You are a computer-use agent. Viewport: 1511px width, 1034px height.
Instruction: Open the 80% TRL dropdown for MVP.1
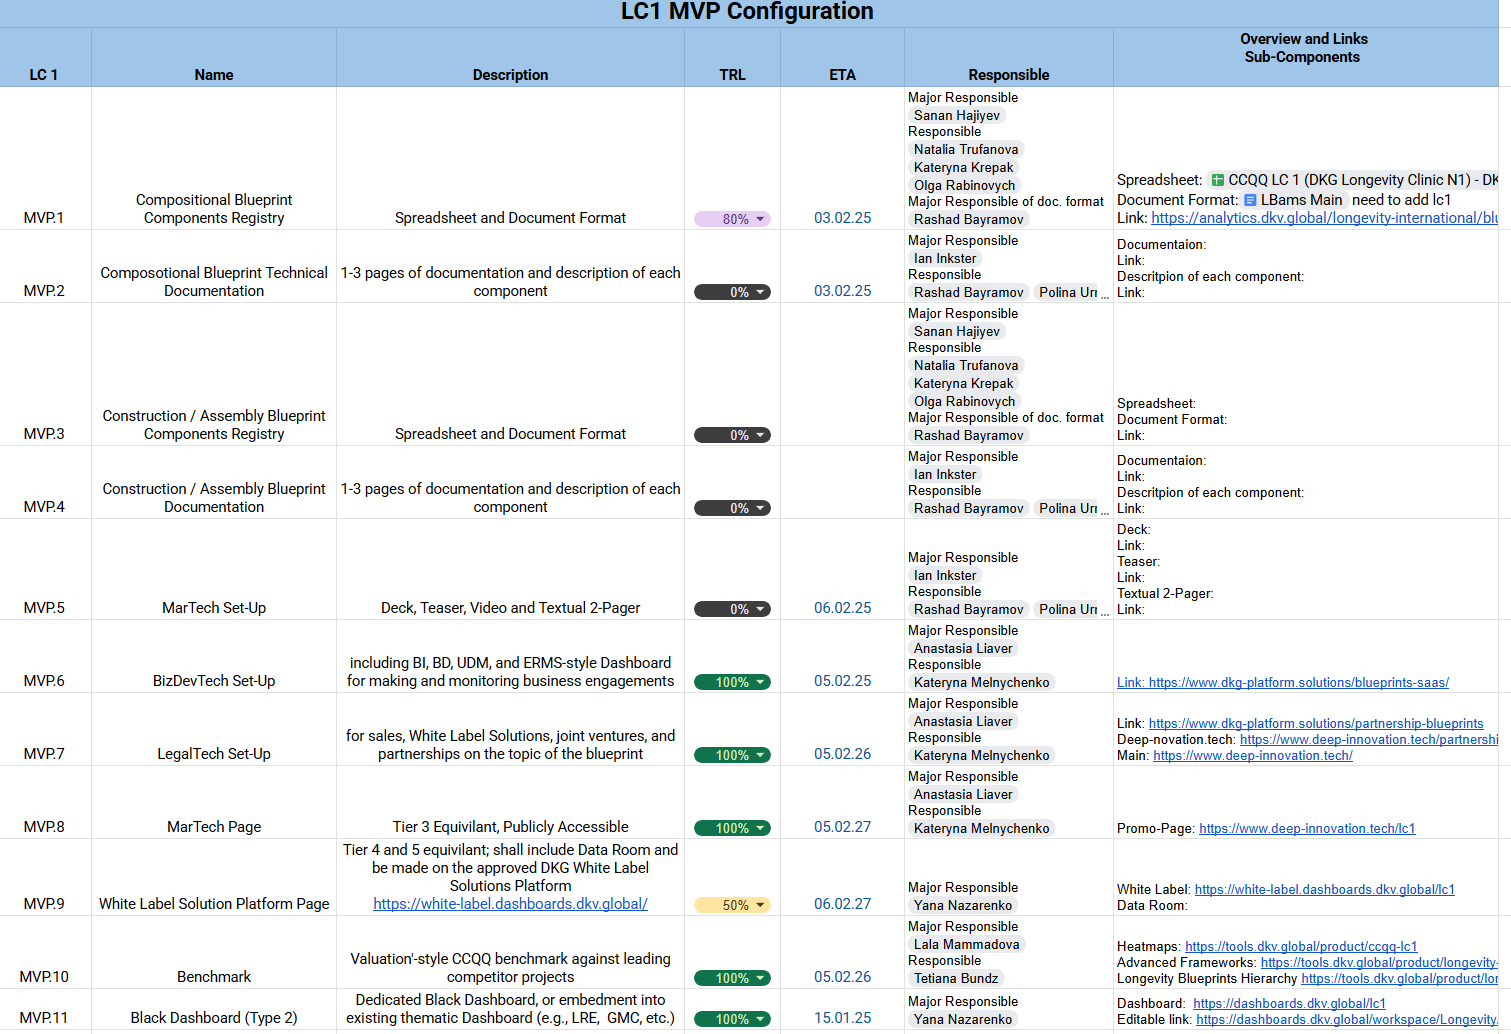[760, 219]
